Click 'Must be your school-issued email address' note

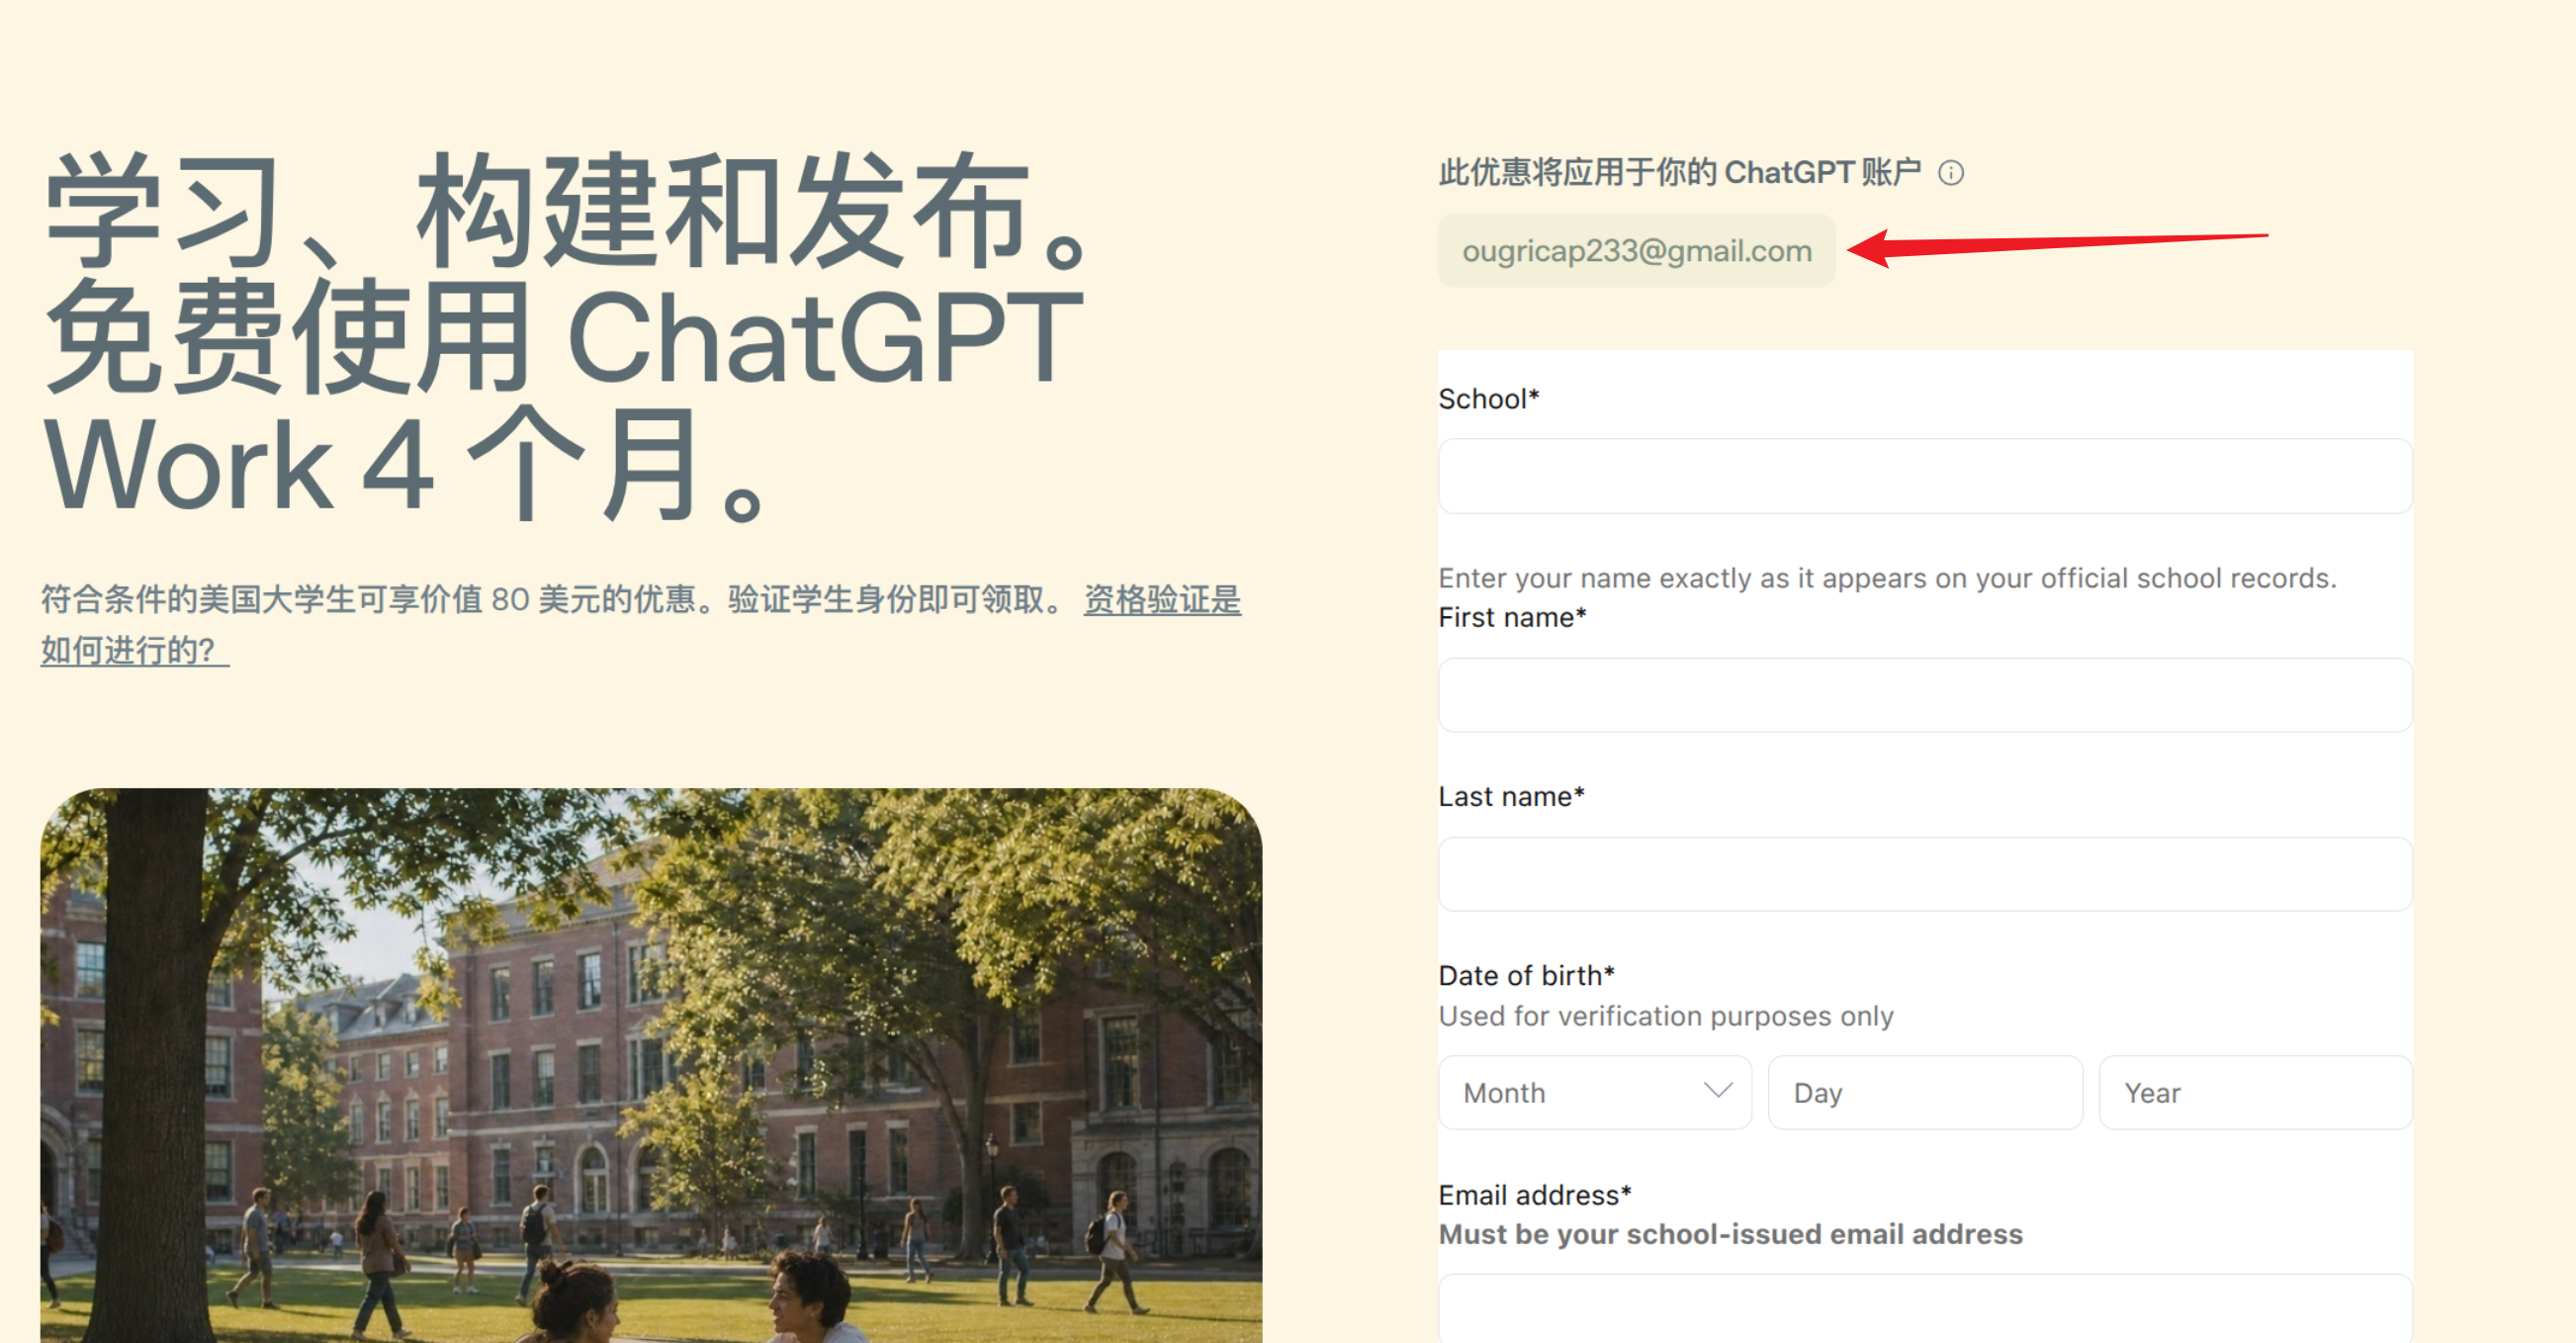pyautogui.click(x=1730, y=1234)
